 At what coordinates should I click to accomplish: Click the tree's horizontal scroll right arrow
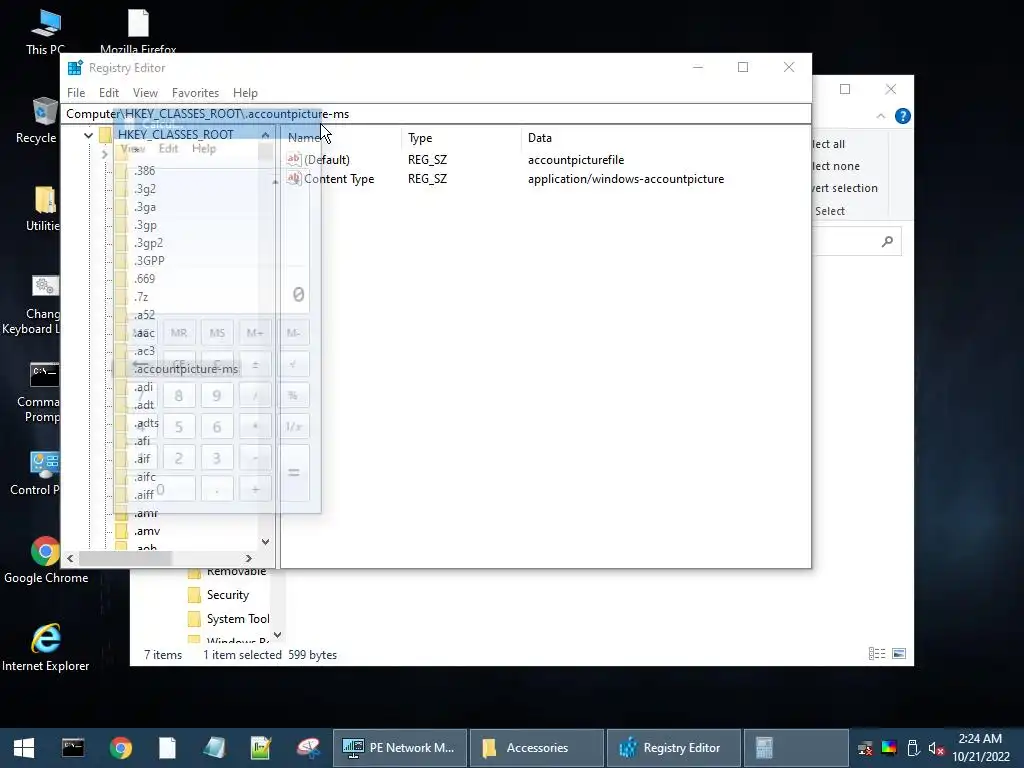tap(248, 558)
